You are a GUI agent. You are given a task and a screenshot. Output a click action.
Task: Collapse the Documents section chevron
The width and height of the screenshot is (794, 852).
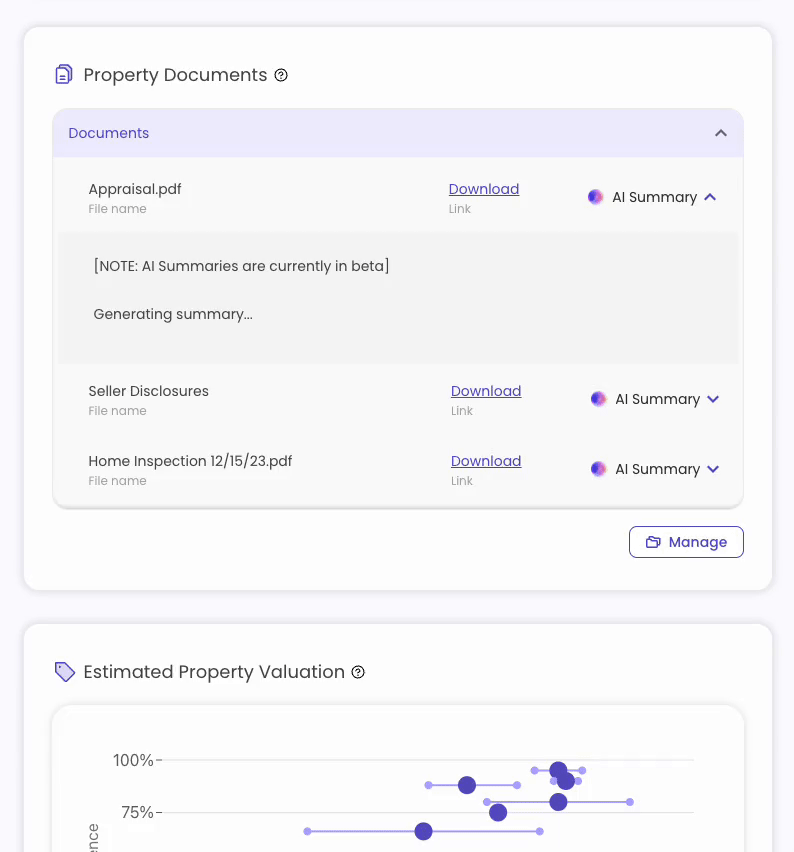(721, 133)
